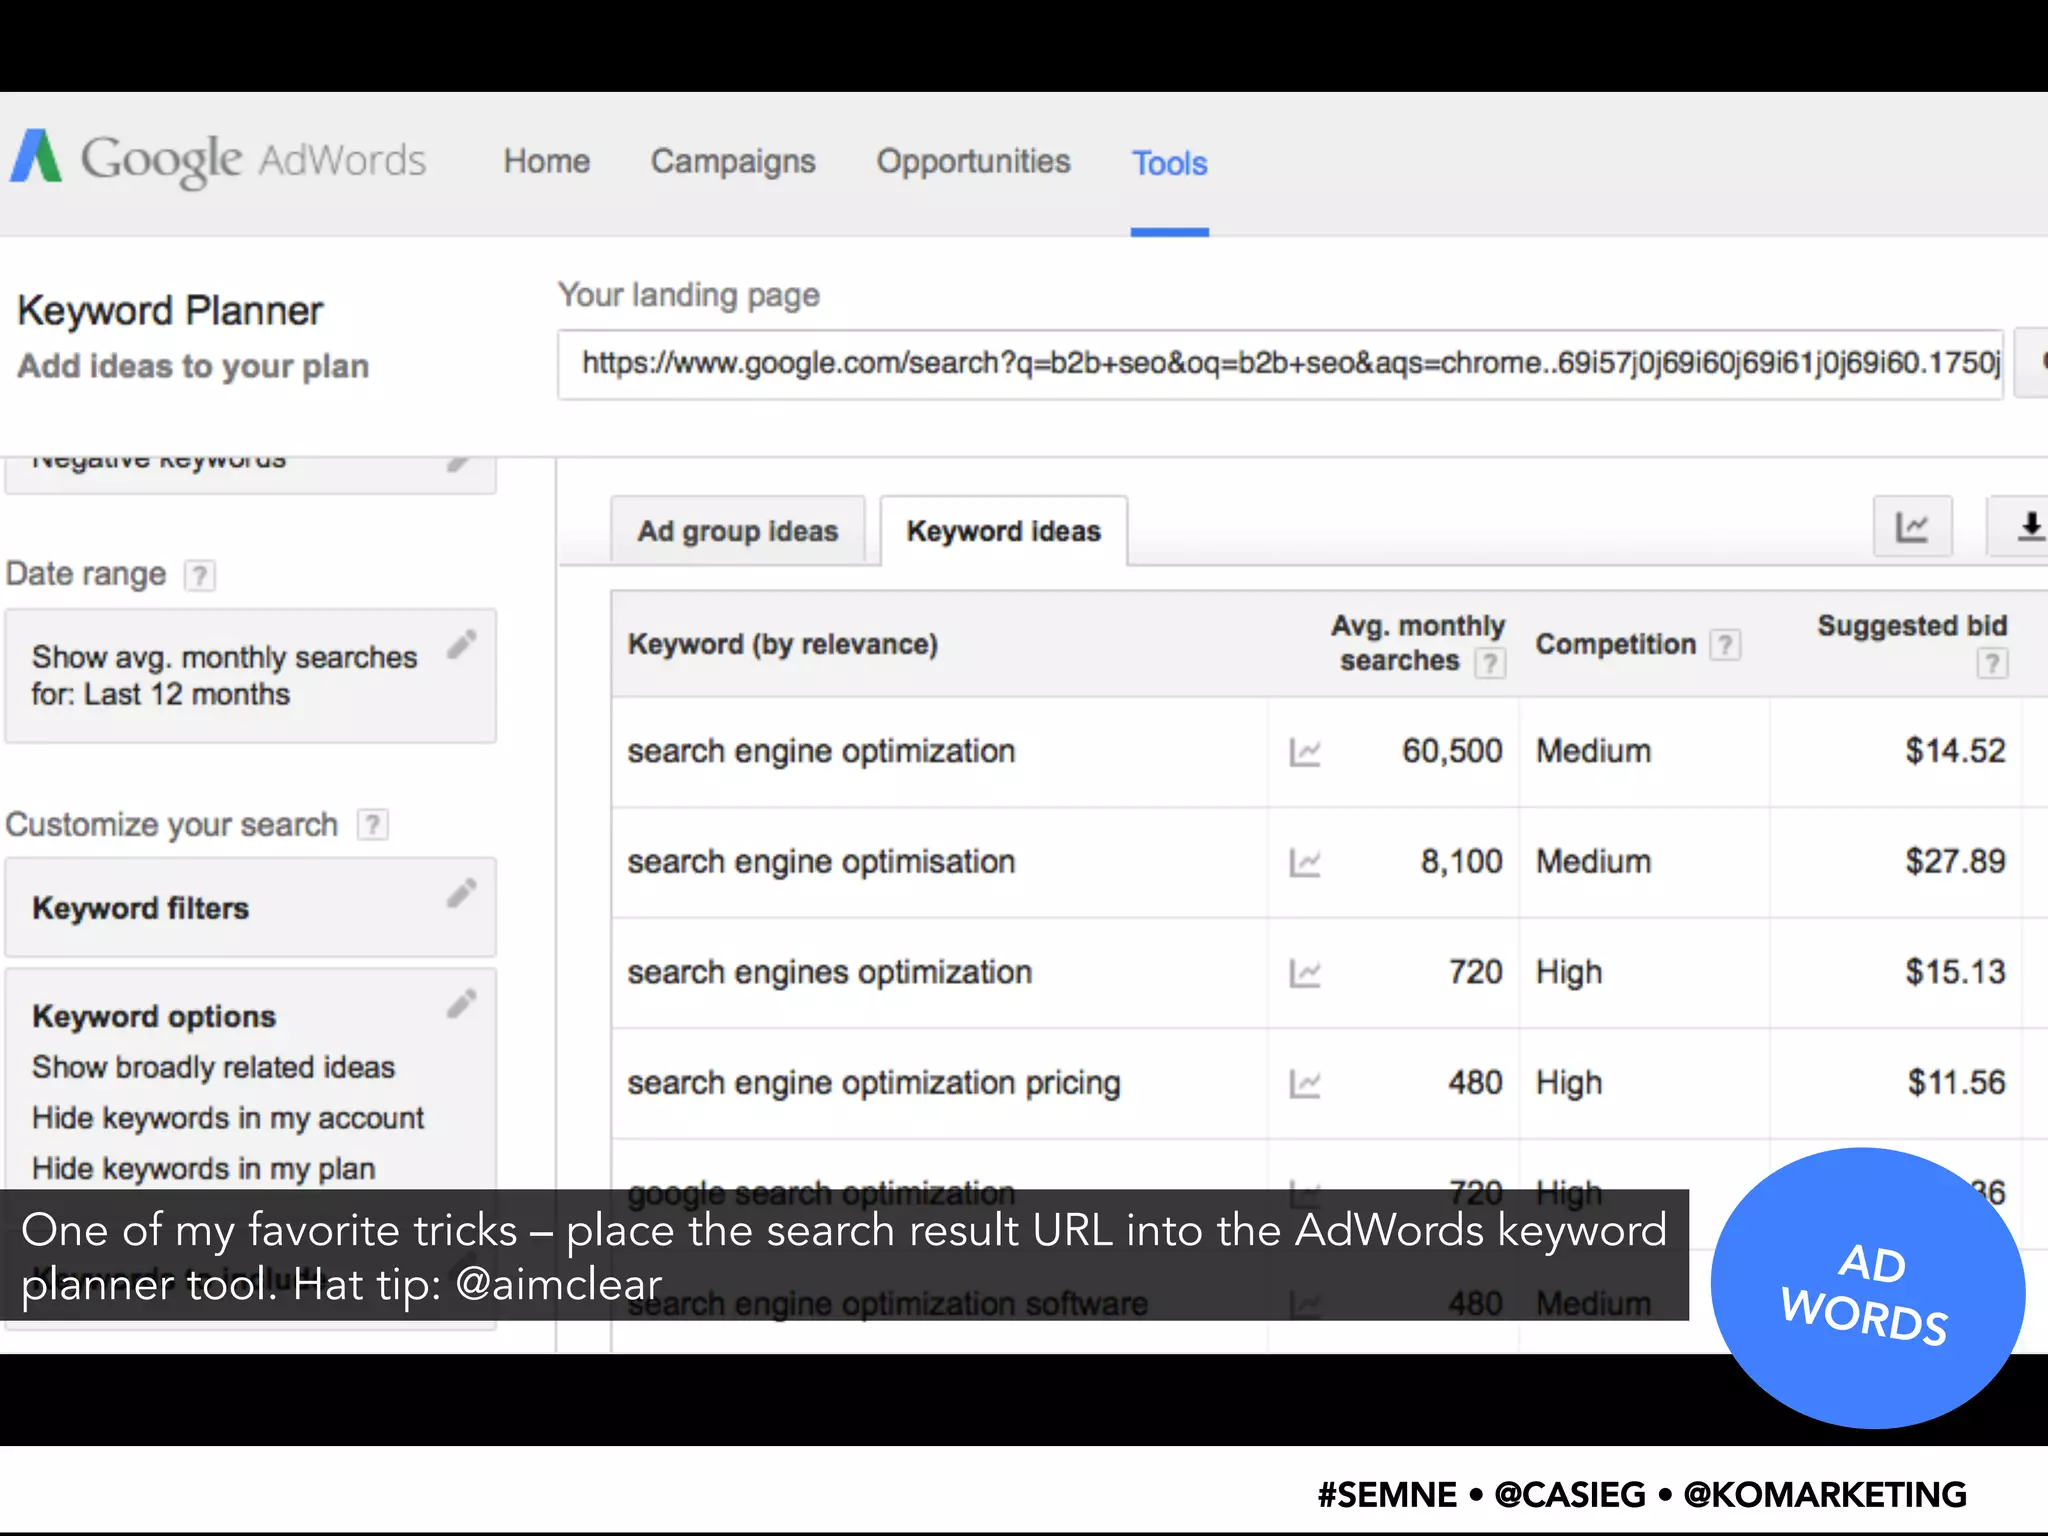Click the Keyword filters panel
The image size is (2048, 1536).
(250, 908)
